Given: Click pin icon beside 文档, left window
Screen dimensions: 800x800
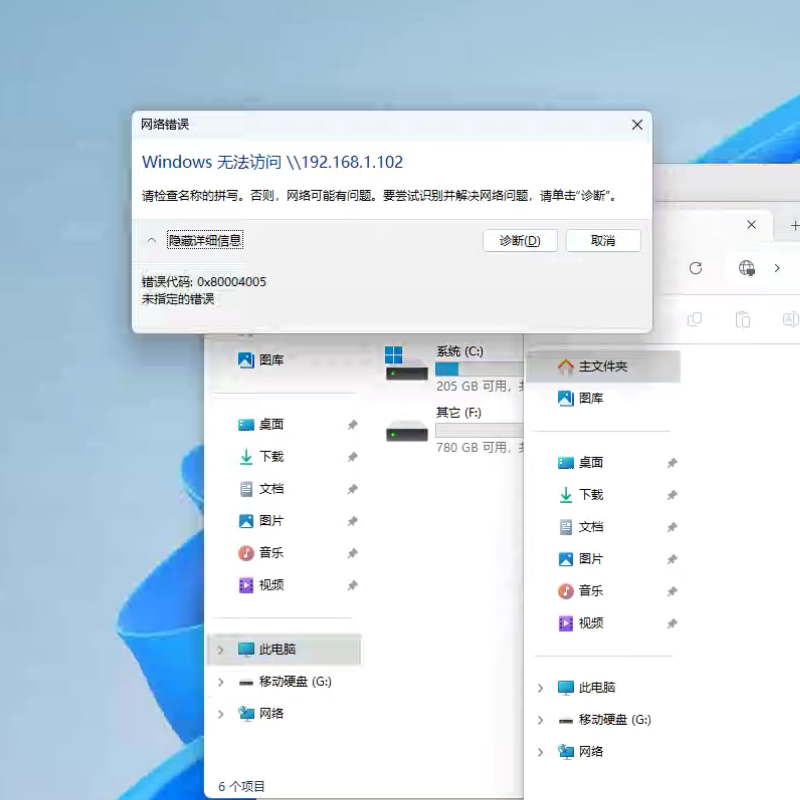Looking at the screenshot, I should point(353,489).
